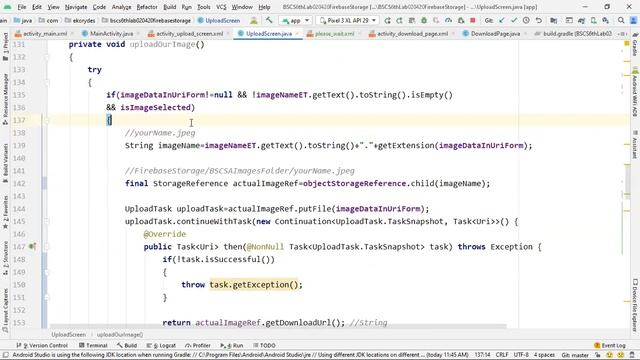The width and height of the screenshot is (640, 360).
Task: Open the Resource Manager side panel
Action: (x=5, y=99)
